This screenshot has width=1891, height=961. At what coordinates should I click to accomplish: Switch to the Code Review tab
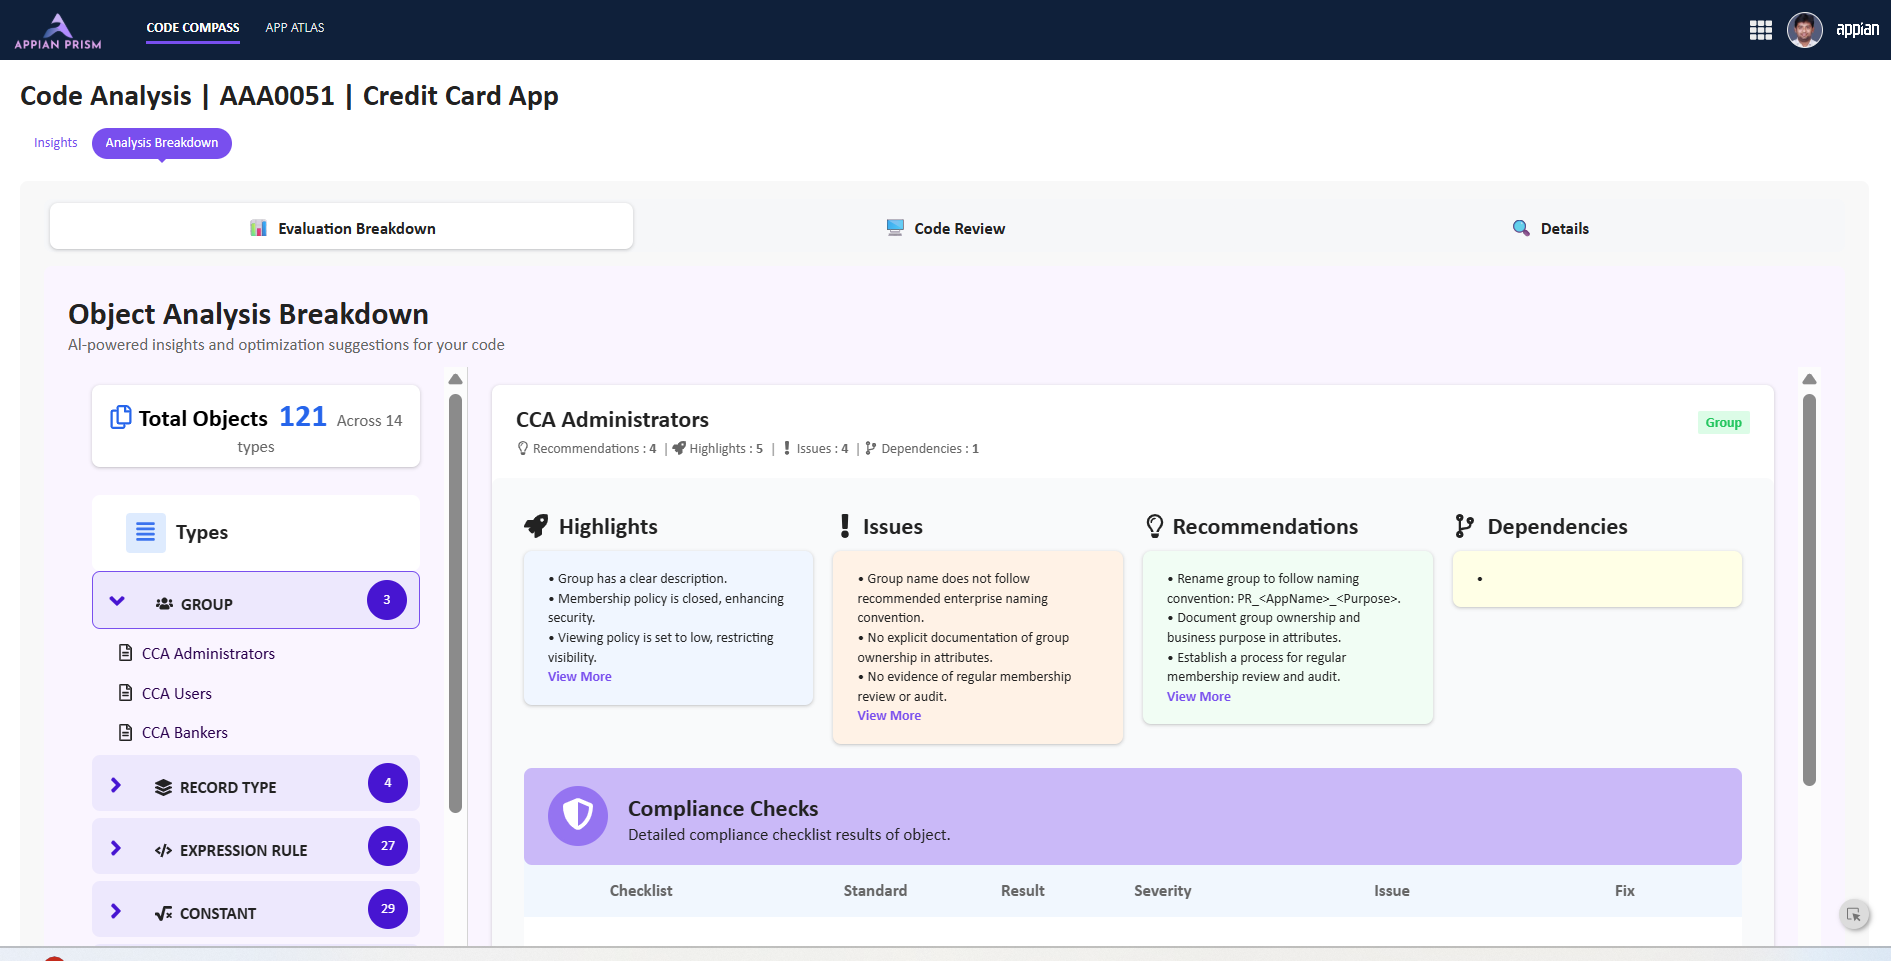pos(946,228)
